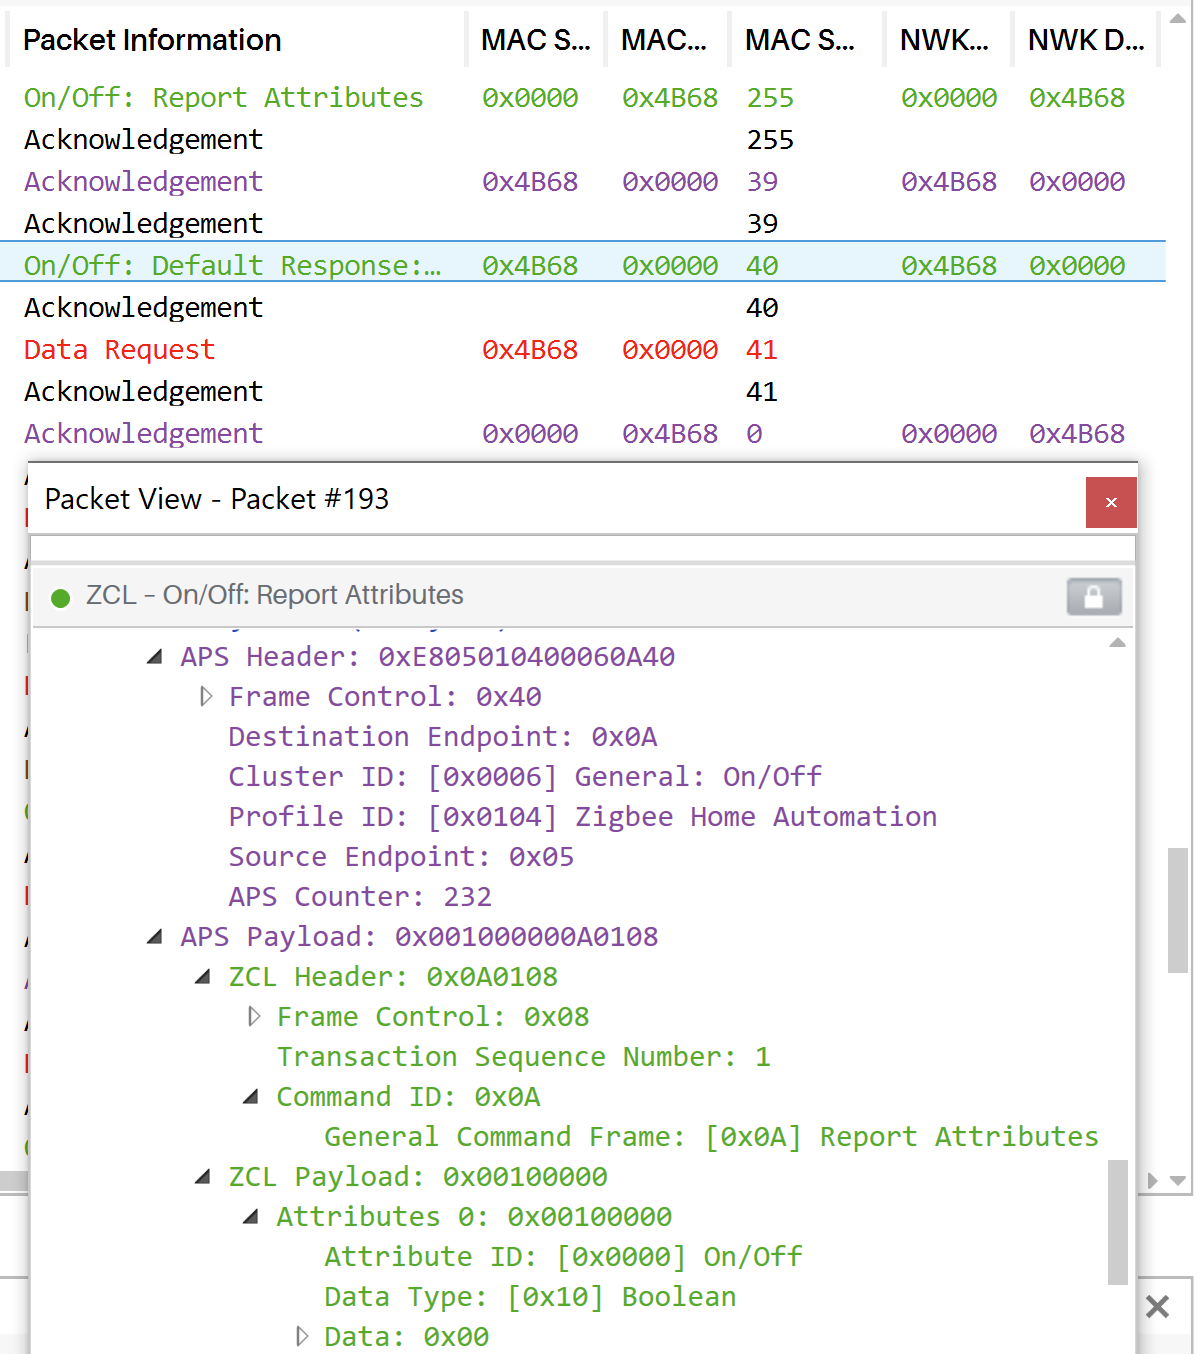Select the Data Request packet row
The height and width of the screenshot is (1354, 1204).
pos(118,349)
